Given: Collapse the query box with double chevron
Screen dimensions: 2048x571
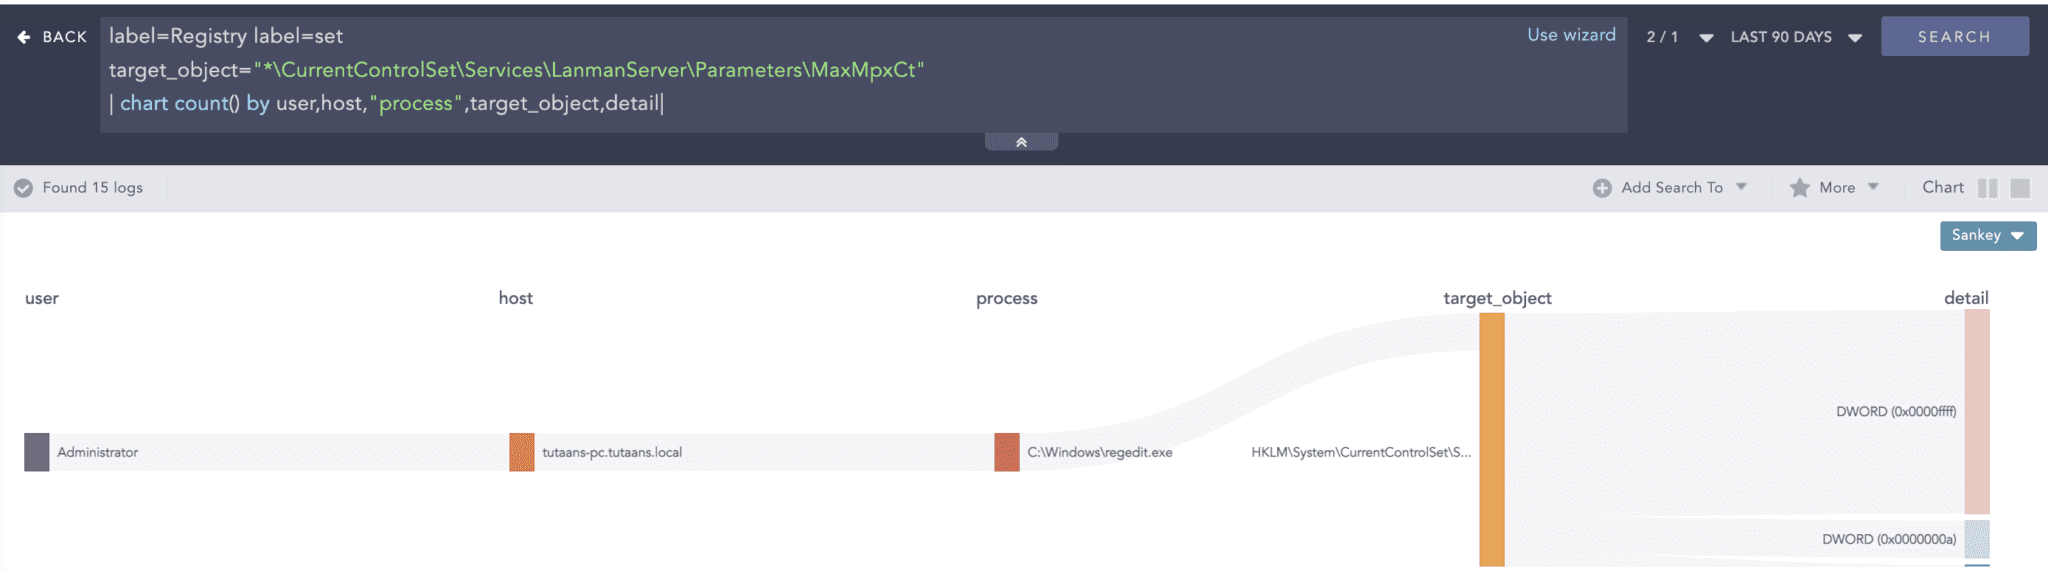Looking at the screenshot, I should pyautogui.click(x=1021, y=142).
